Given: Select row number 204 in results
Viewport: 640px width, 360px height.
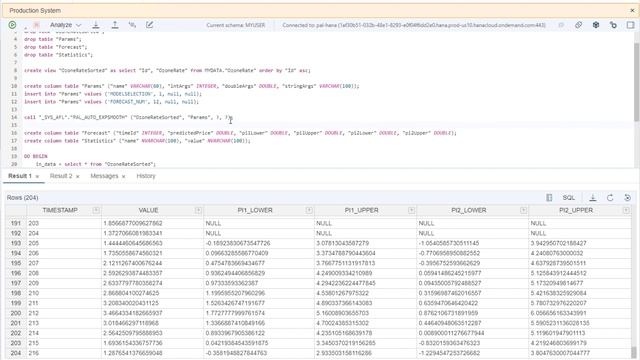Looking at the screenshot, I should 16,353.
